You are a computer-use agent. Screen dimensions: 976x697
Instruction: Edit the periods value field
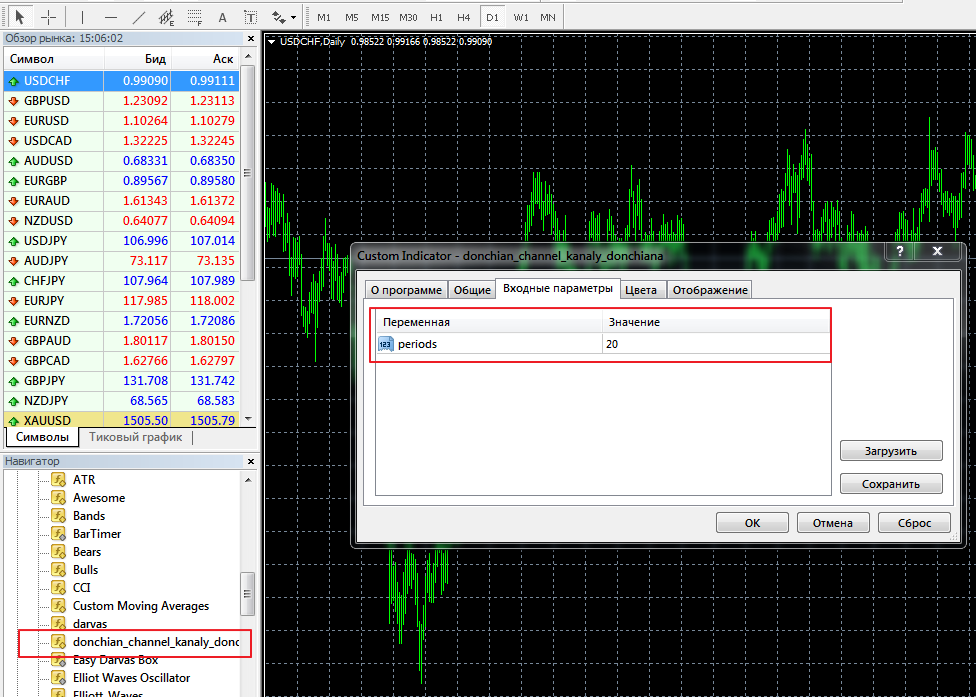[x=715, y=344]
